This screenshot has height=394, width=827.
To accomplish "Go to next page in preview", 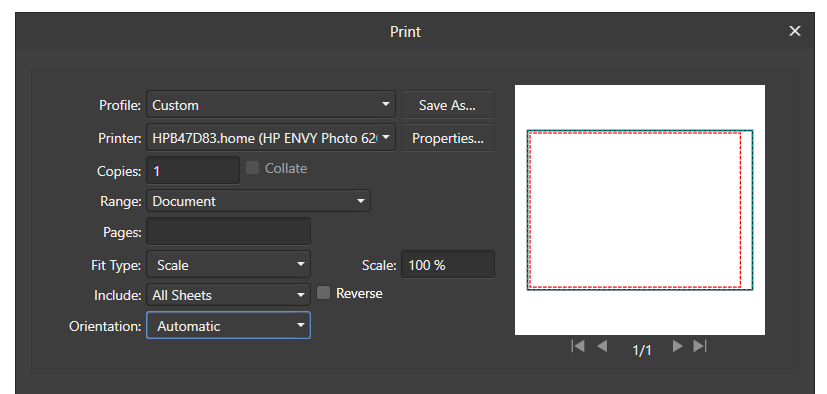I will [x=678, y=346].
